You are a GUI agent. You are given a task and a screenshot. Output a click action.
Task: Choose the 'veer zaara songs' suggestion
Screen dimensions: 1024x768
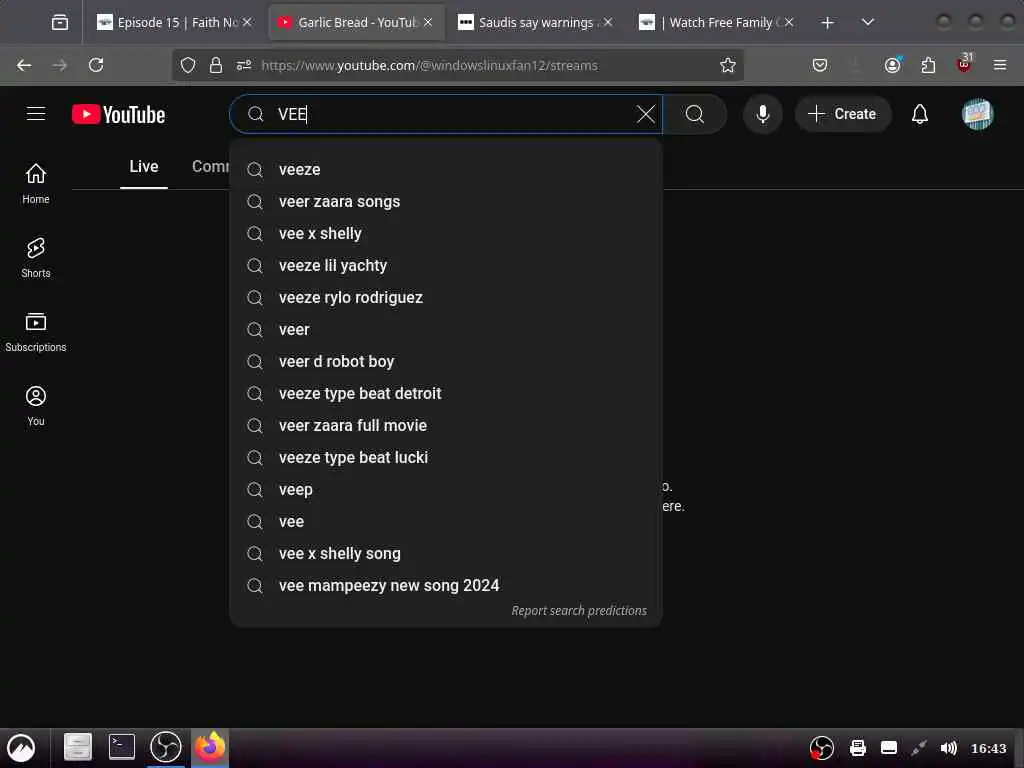point(446,201)
